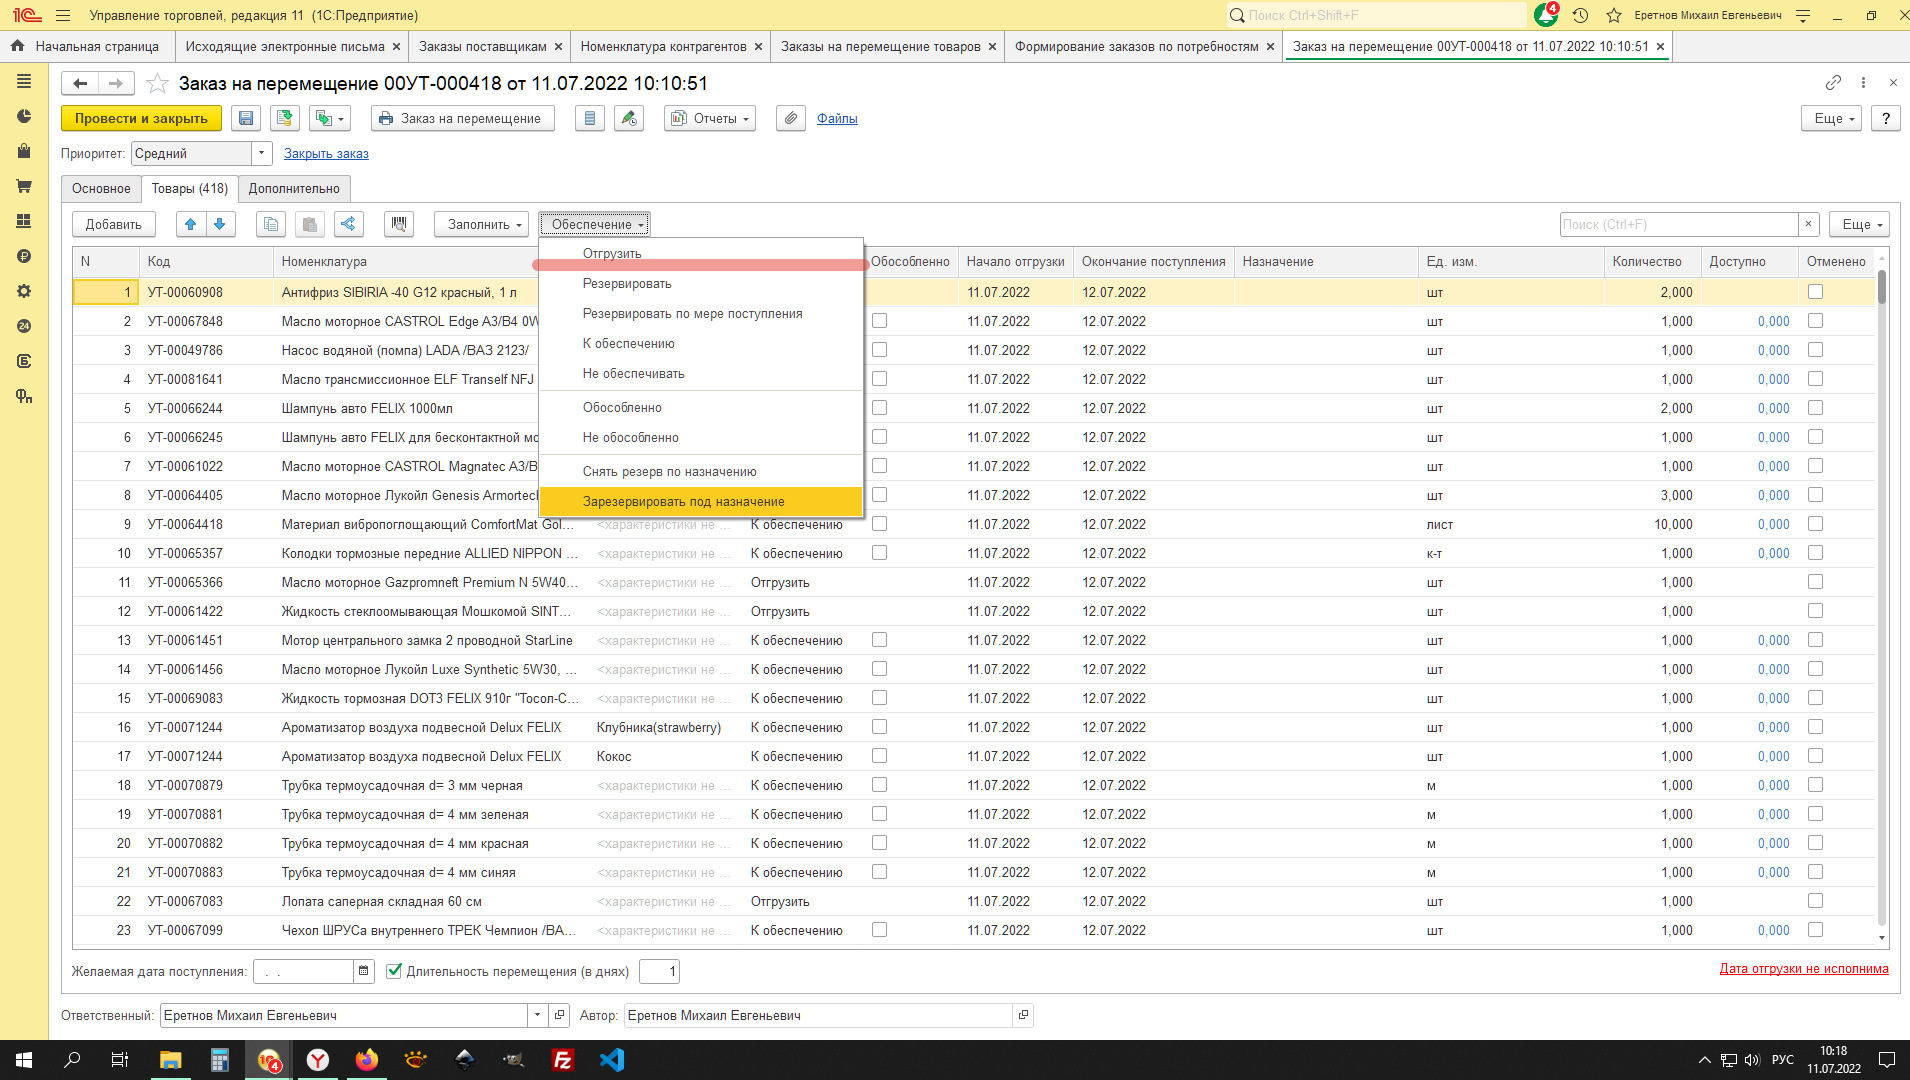Open the Закрыть заказ link
Screen dimensions: 1910x1080
coord(326,153)
